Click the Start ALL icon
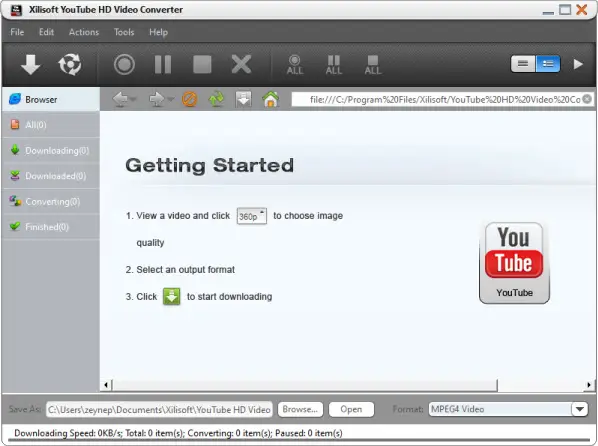The width and height of the screenshot is (598, 446). coord(295,65)
